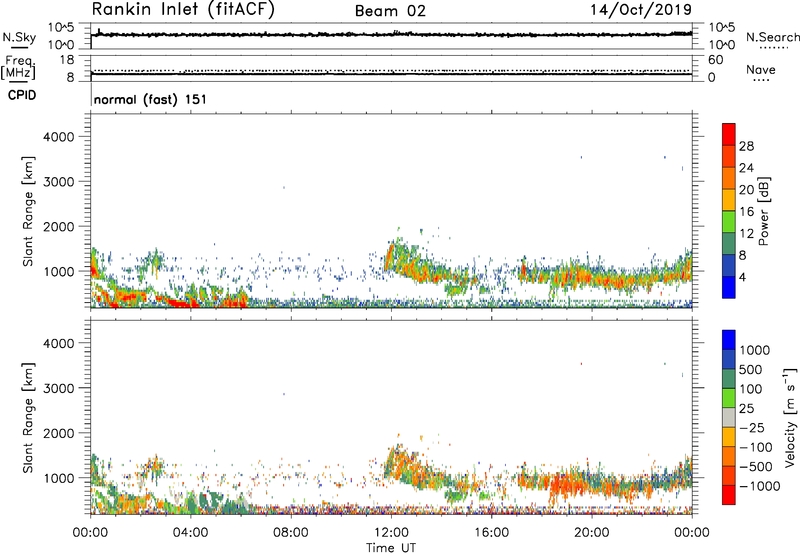Click the "N.Search" legend label
This screenshot has height=554, width=800.
tap(772, 37)
